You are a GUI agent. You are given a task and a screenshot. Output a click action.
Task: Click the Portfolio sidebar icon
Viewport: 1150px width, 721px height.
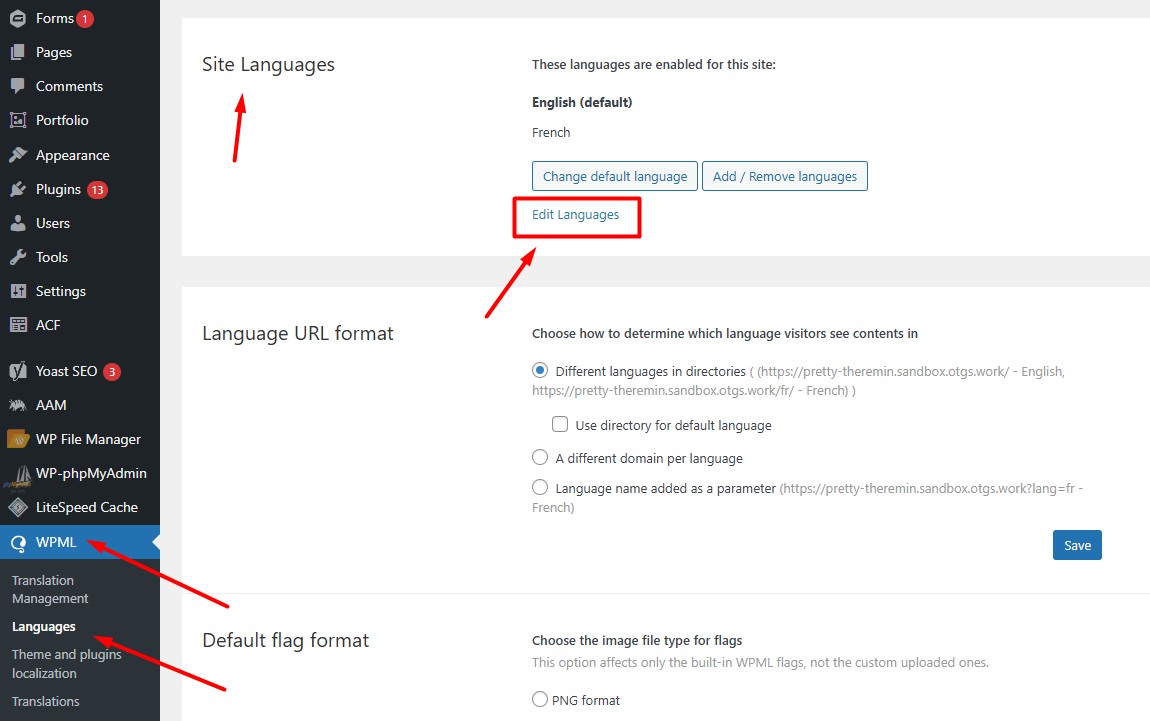tap(18, 120)
